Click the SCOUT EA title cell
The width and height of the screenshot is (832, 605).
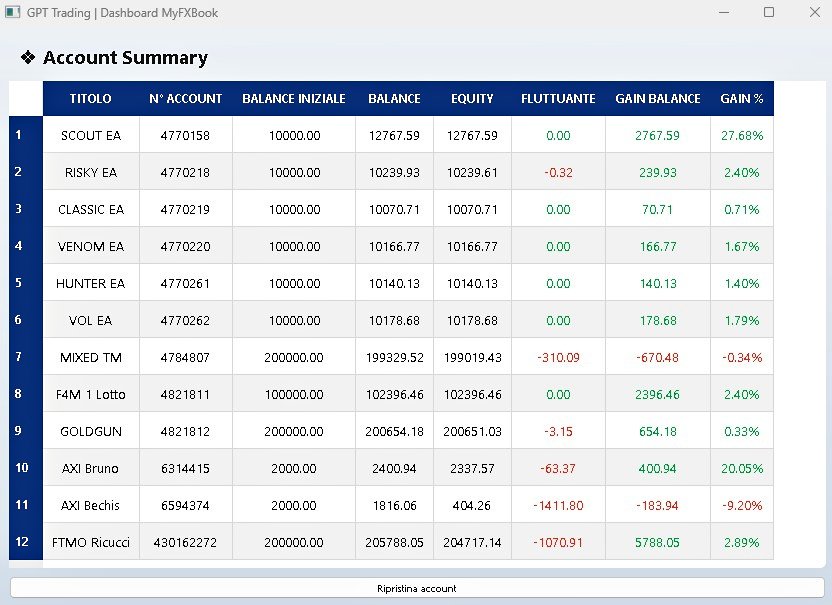[91, 135]
